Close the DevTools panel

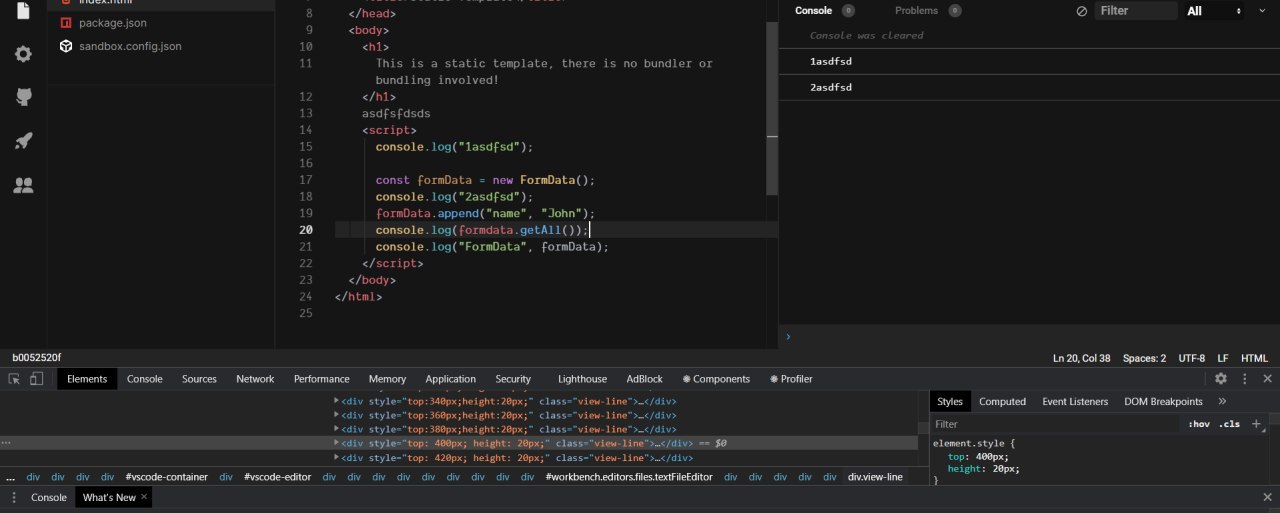pyautogui.click(x=1268, y=379)
